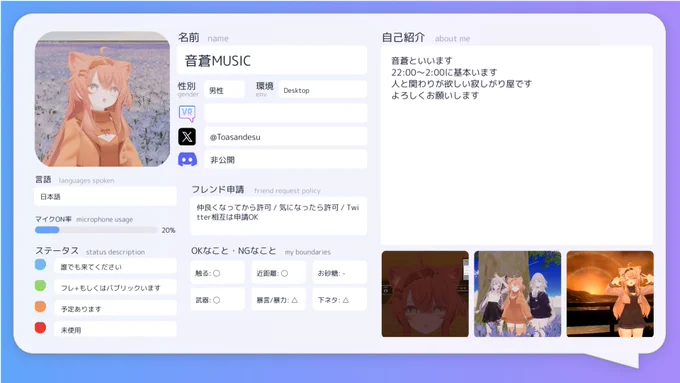Click the about me text area
Viewport: 680px width, 383px height.
click(517, 145)
